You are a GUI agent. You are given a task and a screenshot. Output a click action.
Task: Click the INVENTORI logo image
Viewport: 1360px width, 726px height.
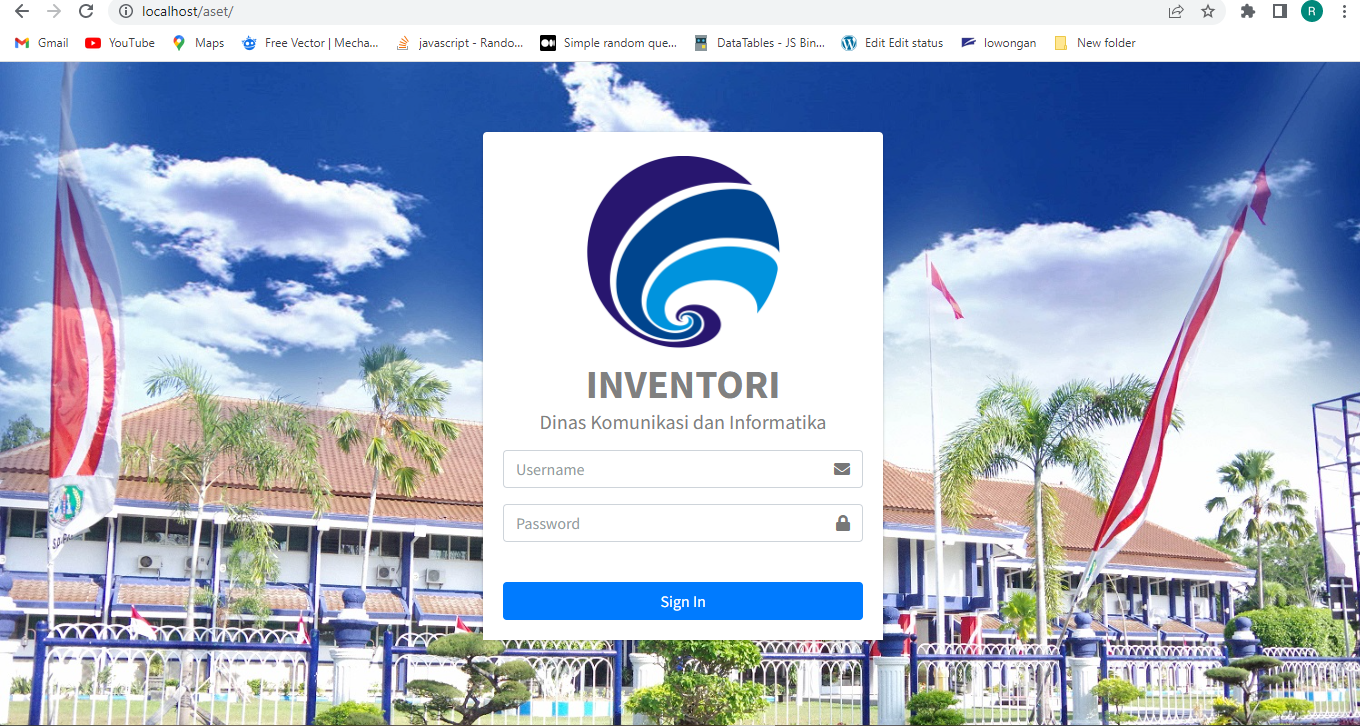tap(683, 252)
